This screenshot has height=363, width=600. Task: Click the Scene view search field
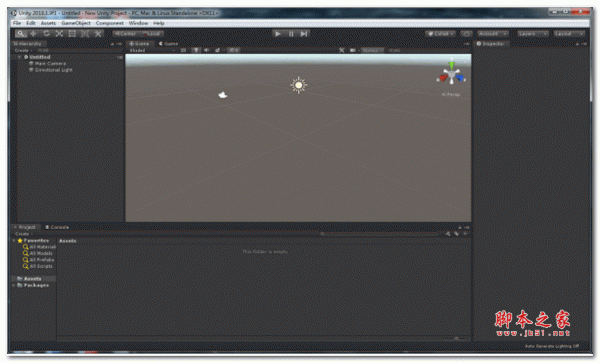(x=428, y=50)
